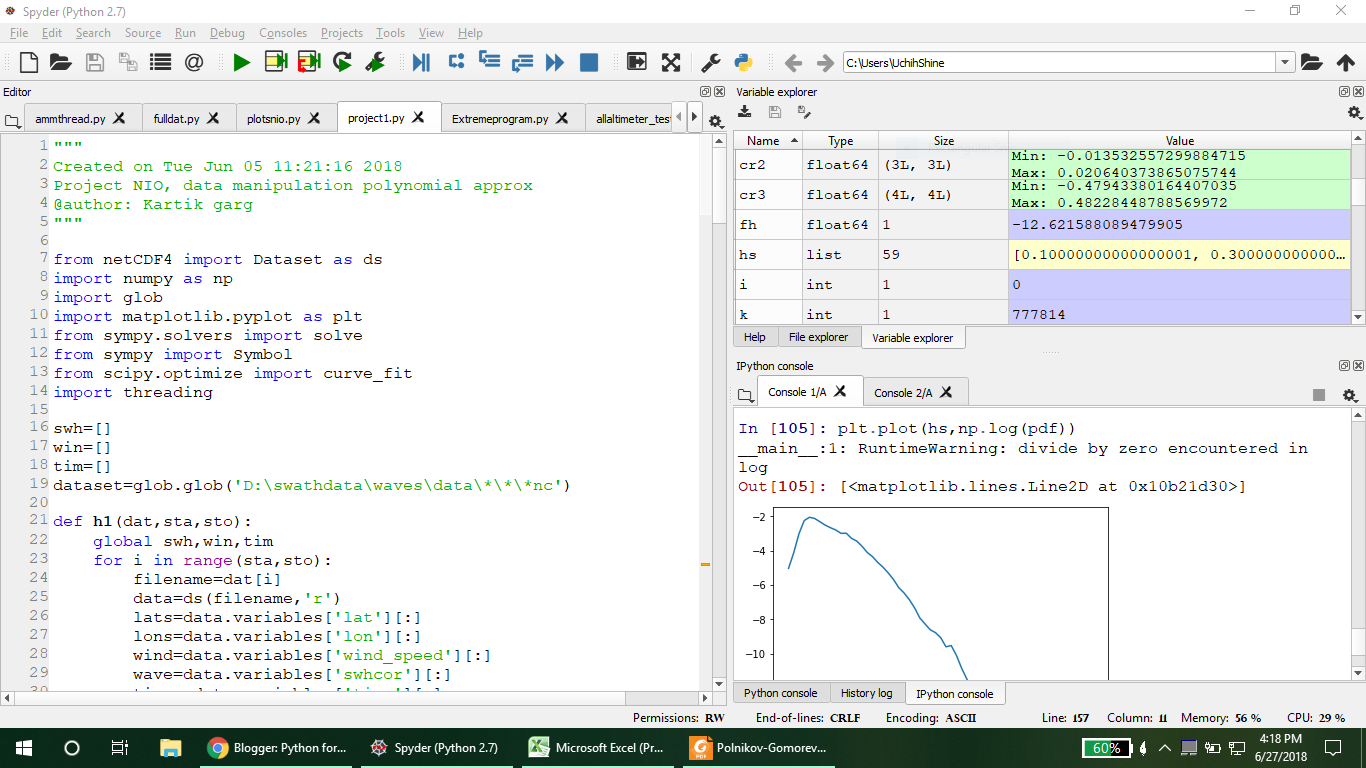Viewport: 1366px width, 768px height.
Task: Maximize current pane using the four-arrows icon
Action: coord(671,63)
